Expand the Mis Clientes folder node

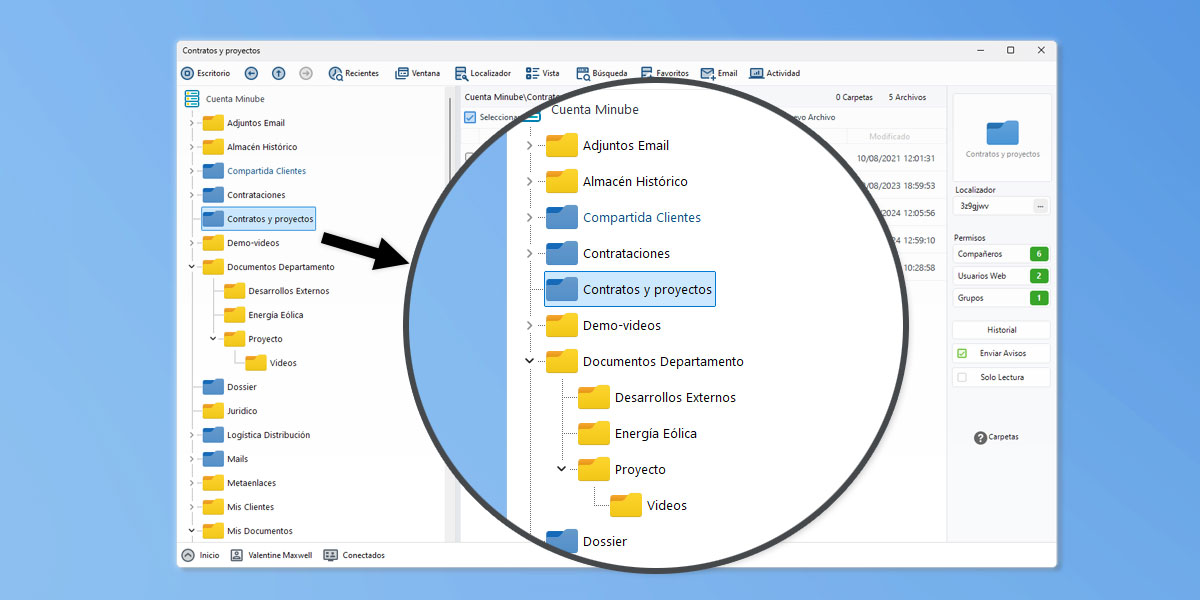(x=191, y=507)
